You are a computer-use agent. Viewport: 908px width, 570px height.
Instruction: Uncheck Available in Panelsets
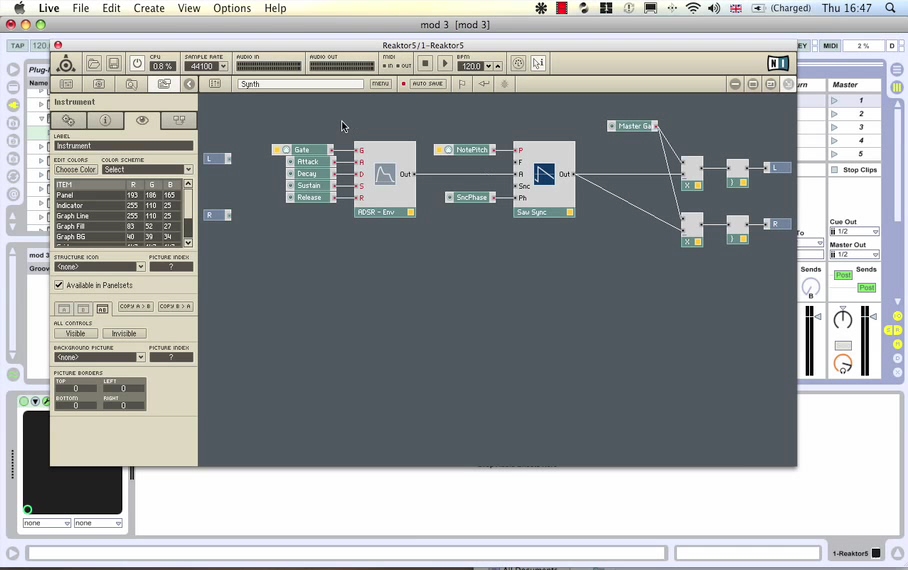[58, 285]
